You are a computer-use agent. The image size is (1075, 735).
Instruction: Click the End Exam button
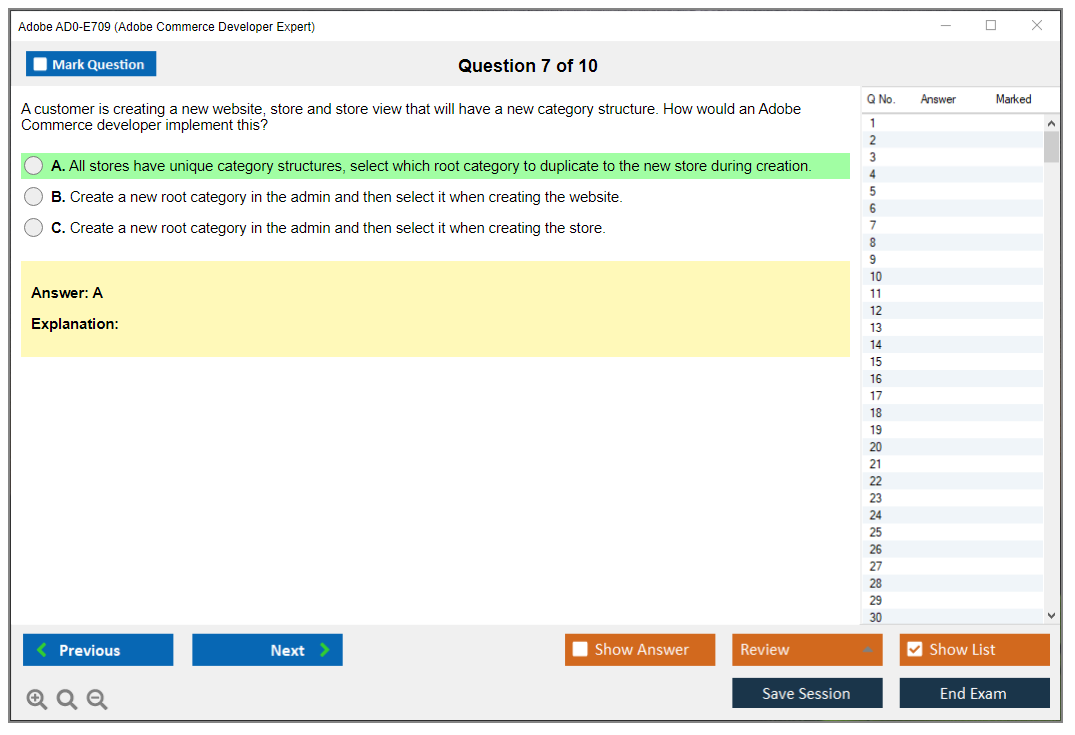974,693
